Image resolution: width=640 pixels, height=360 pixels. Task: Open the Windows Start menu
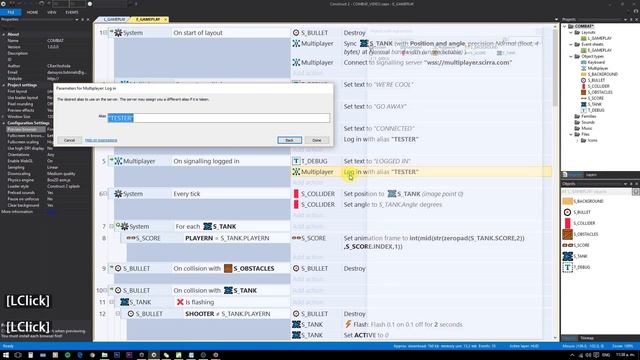point(6,355)
